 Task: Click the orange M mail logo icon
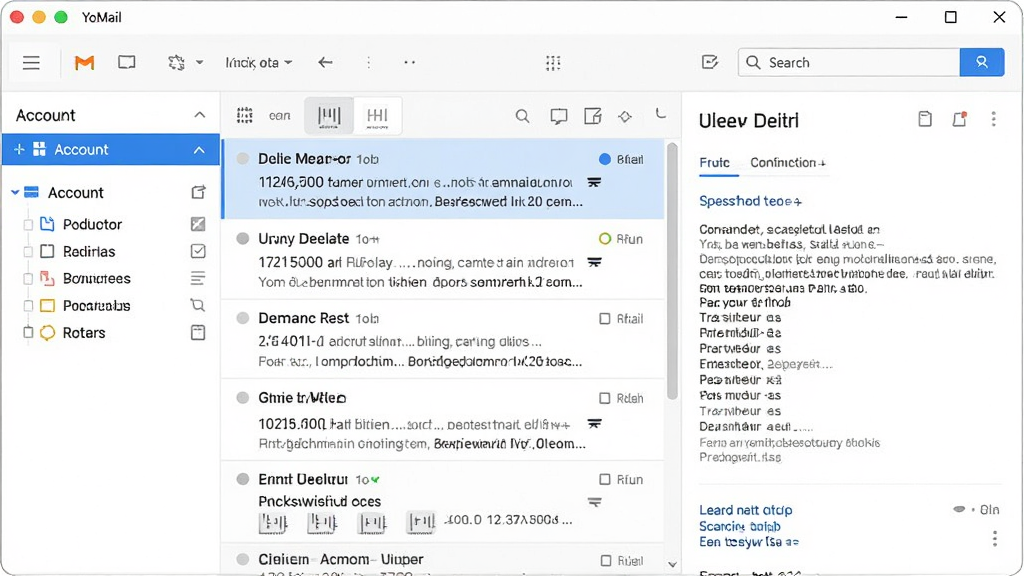pos(84,63)
